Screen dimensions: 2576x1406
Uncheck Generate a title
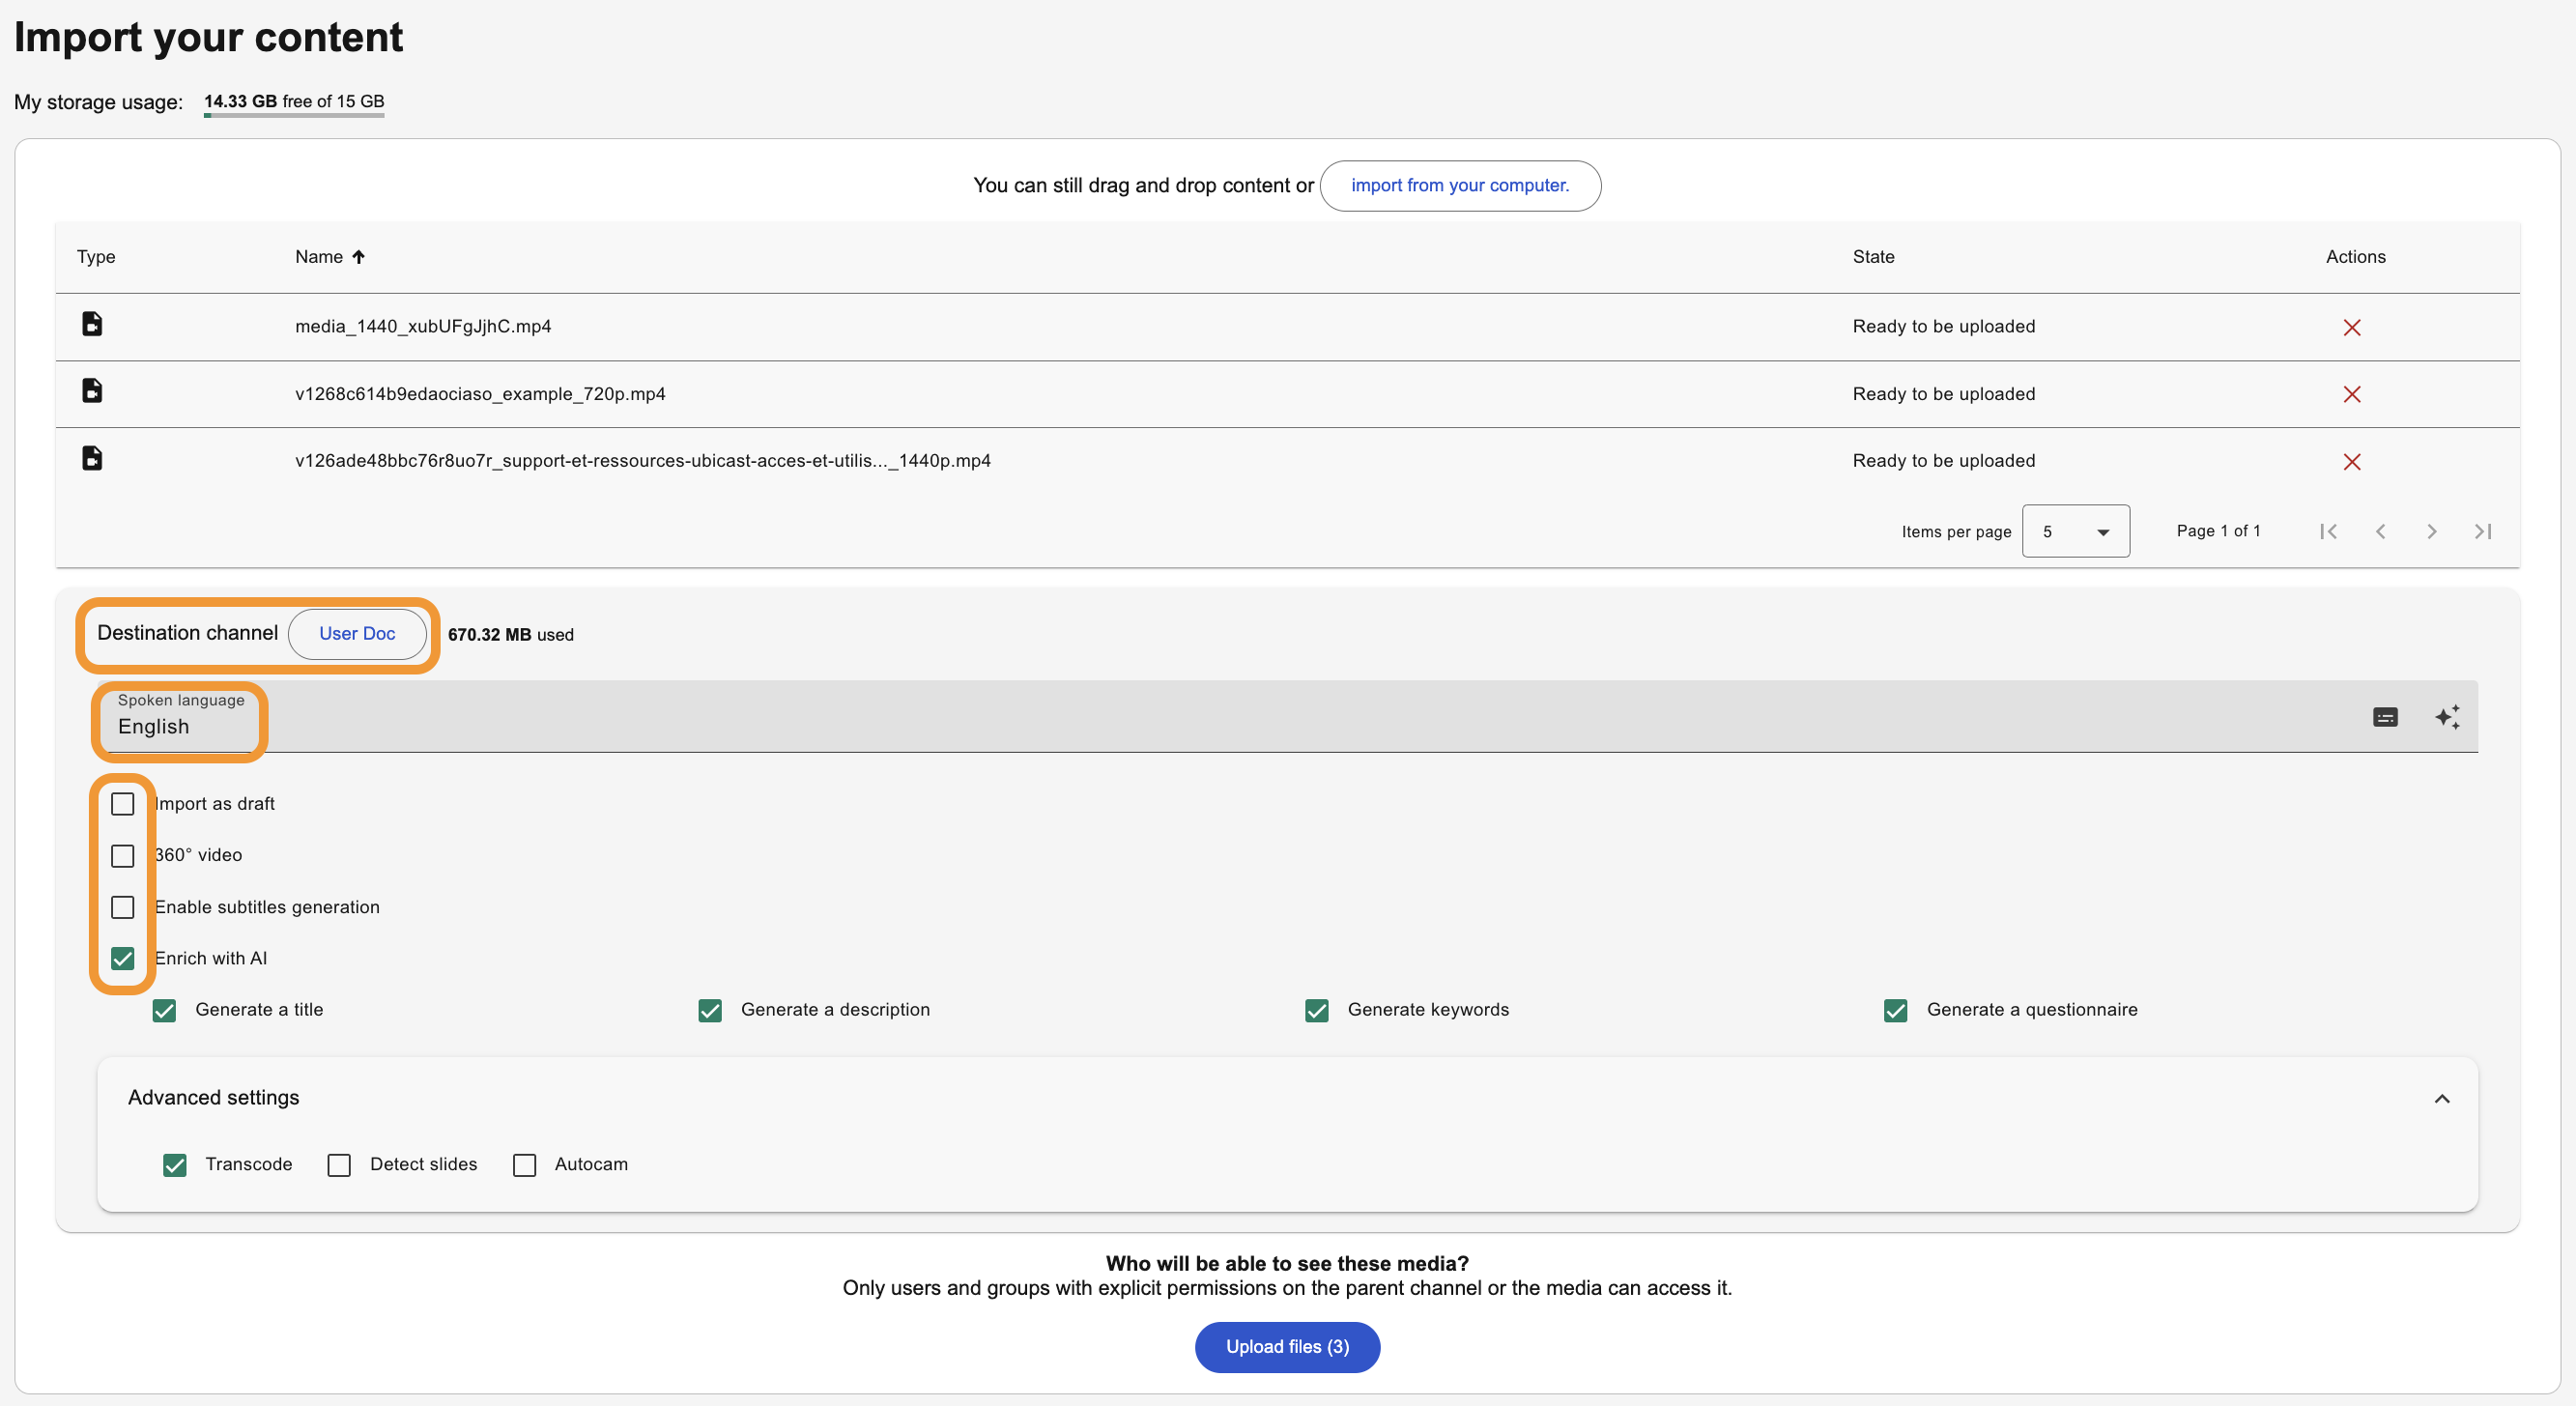click(x=164, y=1011)
